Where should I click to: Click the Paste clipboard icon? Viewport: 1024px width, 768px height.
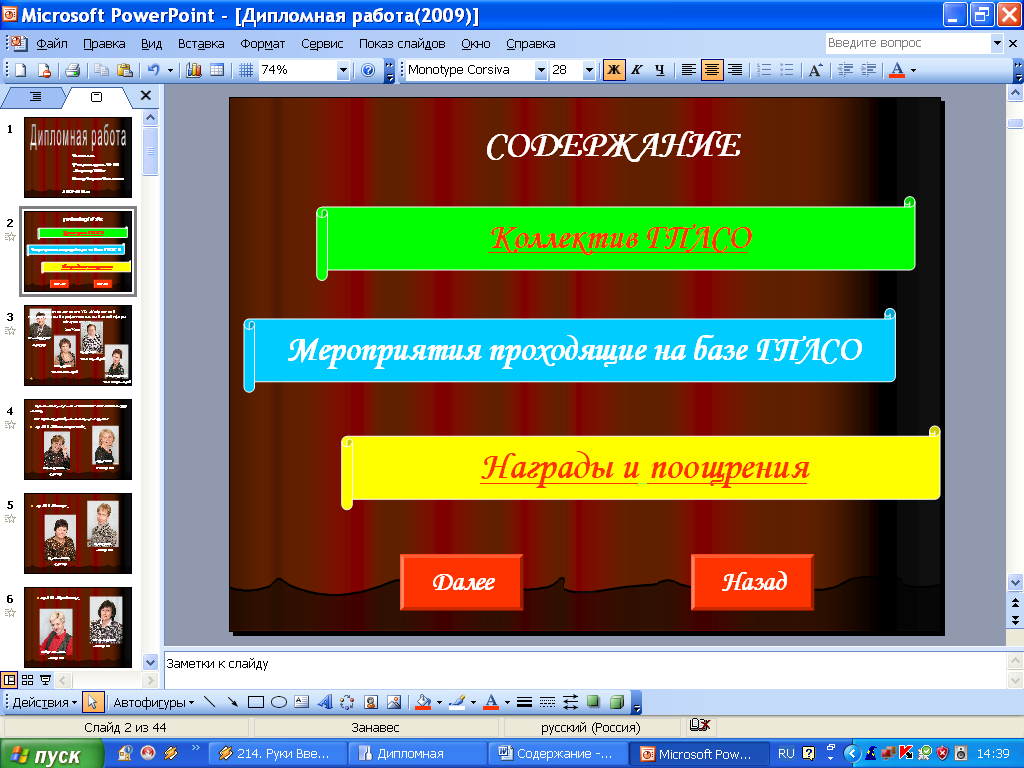tap(125, 70)
